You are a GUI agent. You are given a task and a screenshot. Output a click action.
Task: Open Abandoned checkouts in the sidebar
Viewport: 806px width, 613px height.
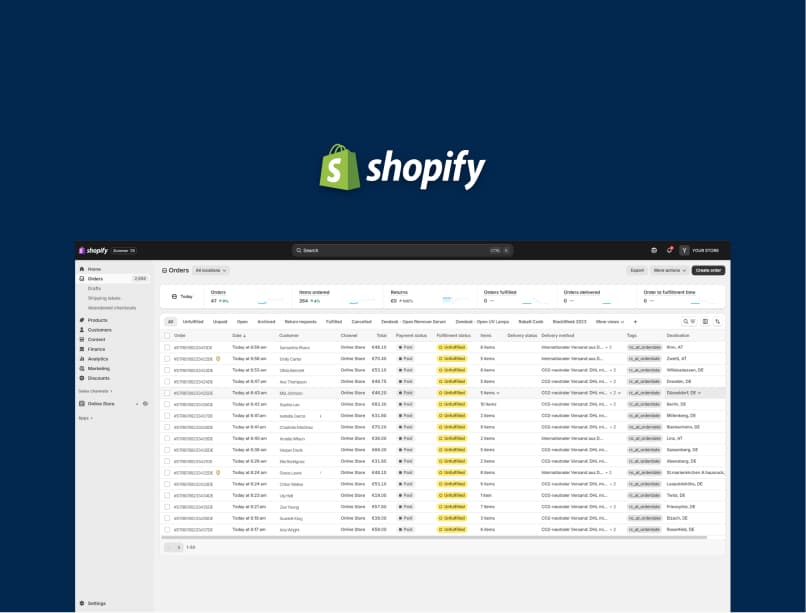(112, 308)
